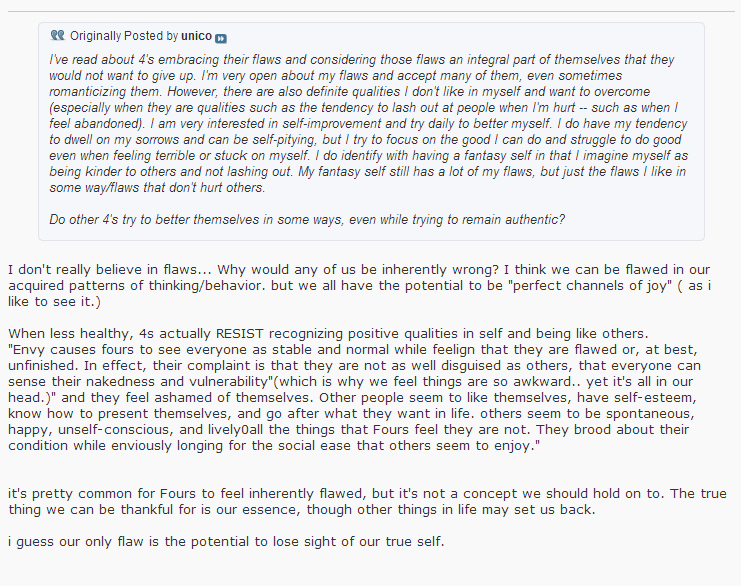Click the sentence "I don't really believe in flaws"
Screen dimensions: 741x586
point(110,270)
